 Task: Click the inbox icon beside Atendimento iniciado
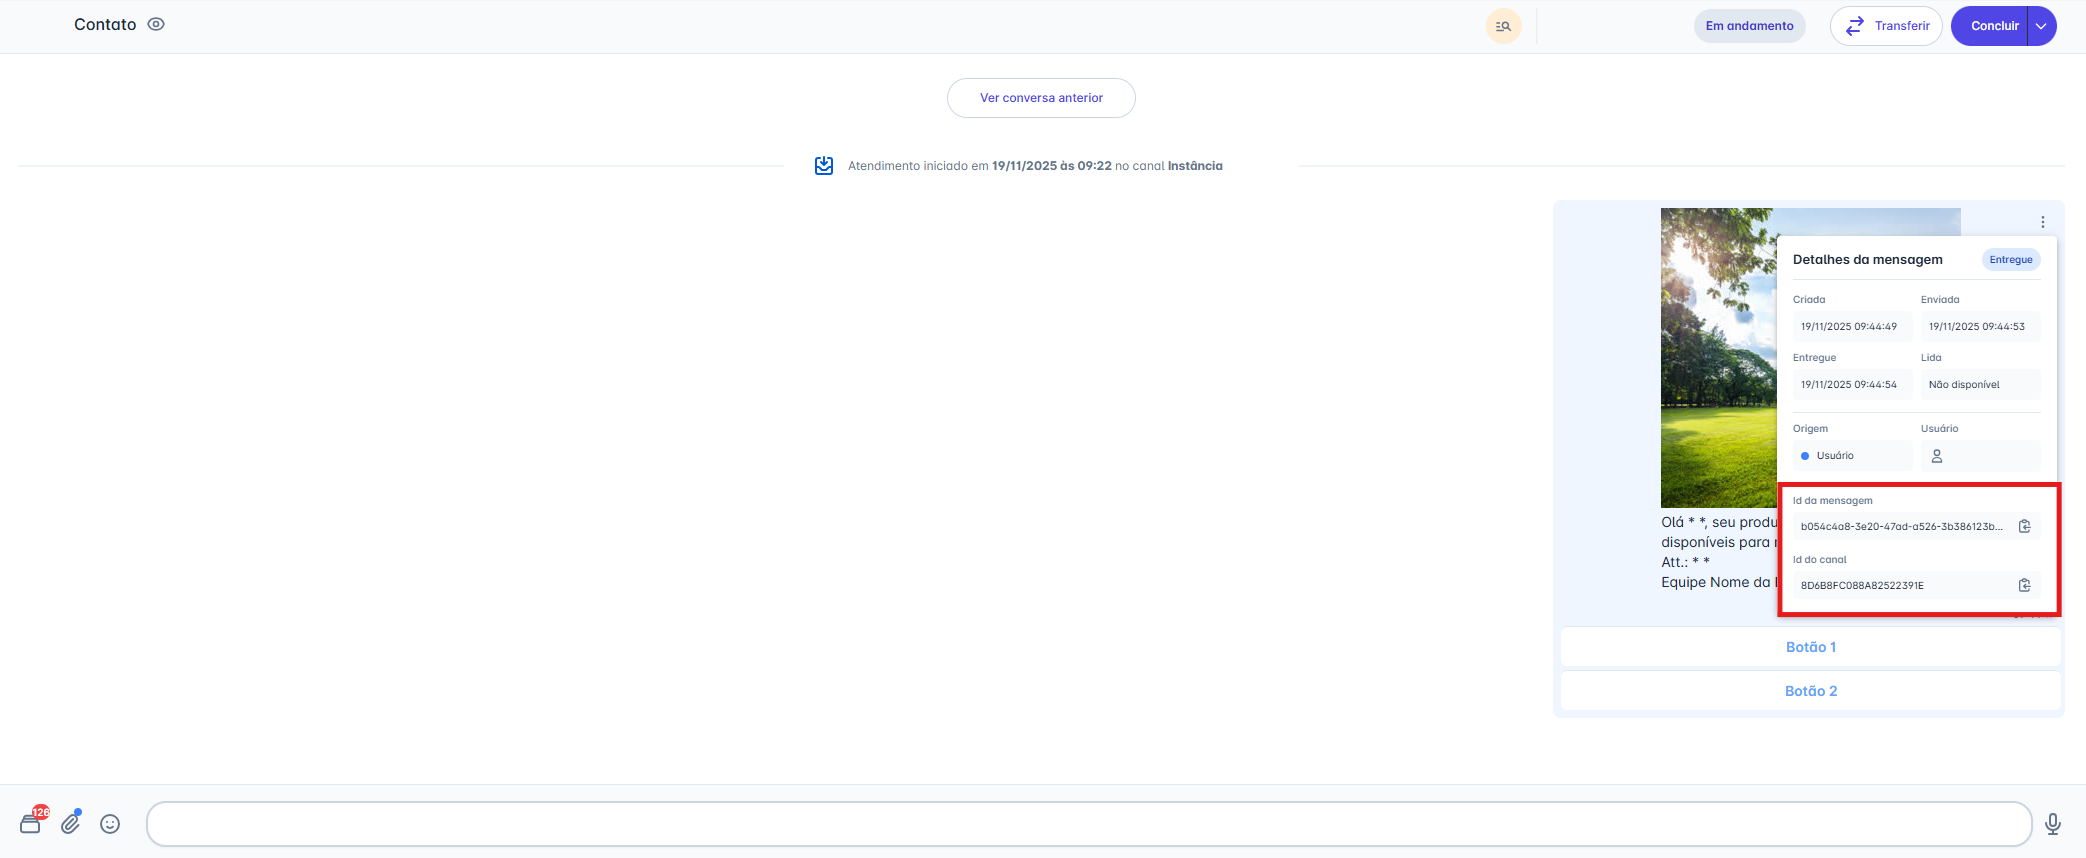click(824, 166)
